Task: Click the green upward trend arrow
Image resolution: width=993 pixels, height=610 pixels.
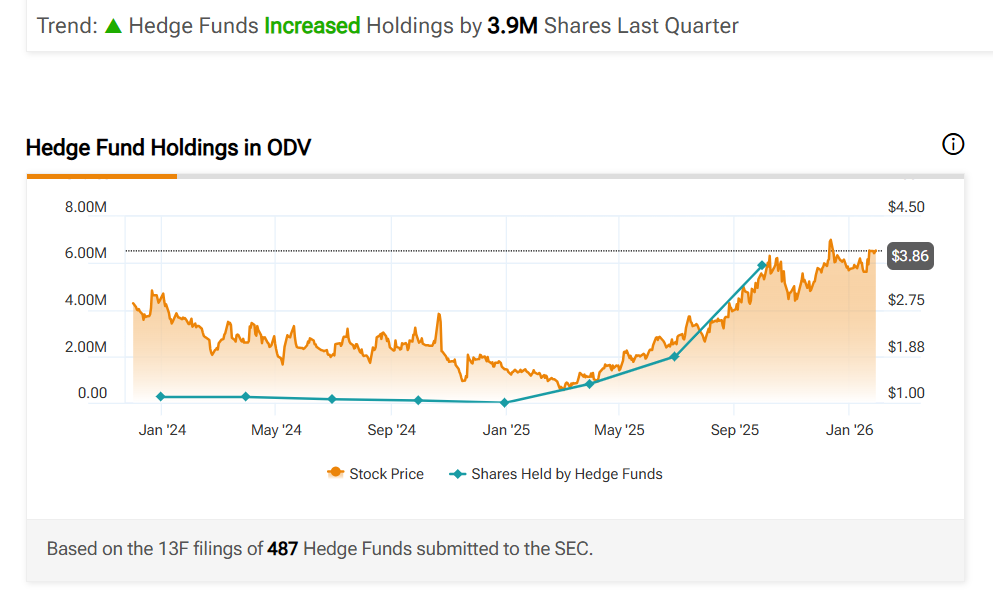Action: 113,26
